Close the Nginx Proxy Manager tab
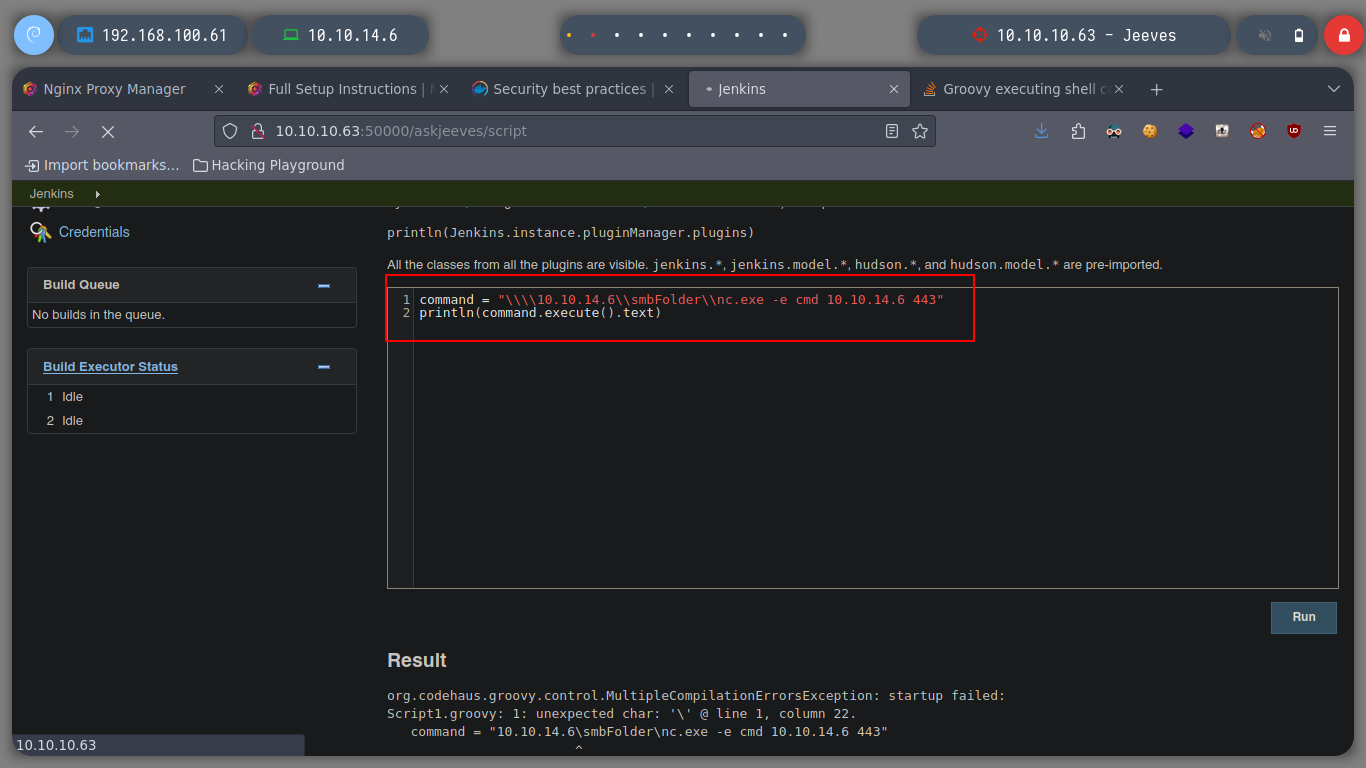1366x768 pixels. coord(219,89)
